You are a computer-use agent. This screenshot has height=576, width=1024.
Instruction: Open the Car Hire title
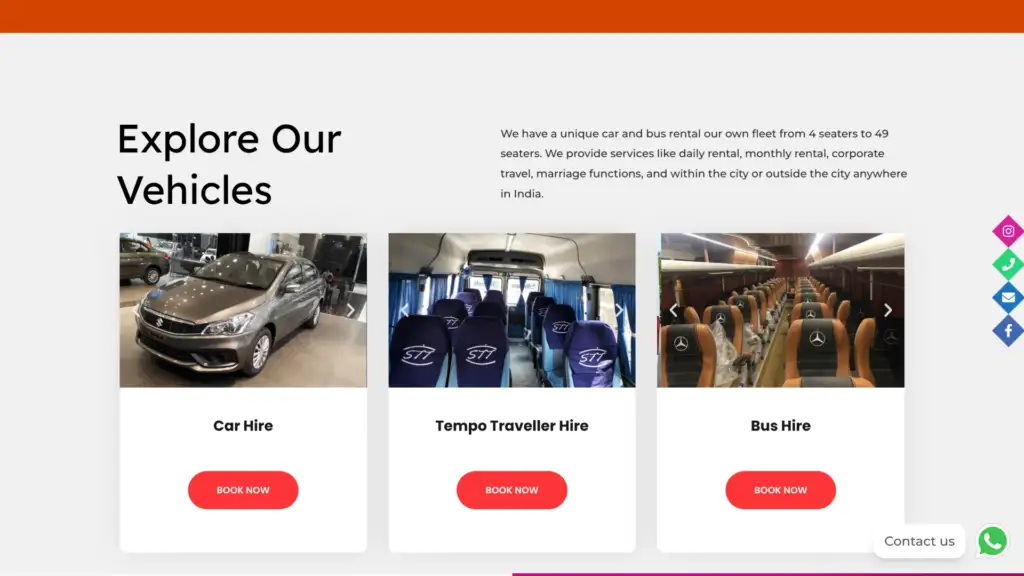[x=243, y=426]
